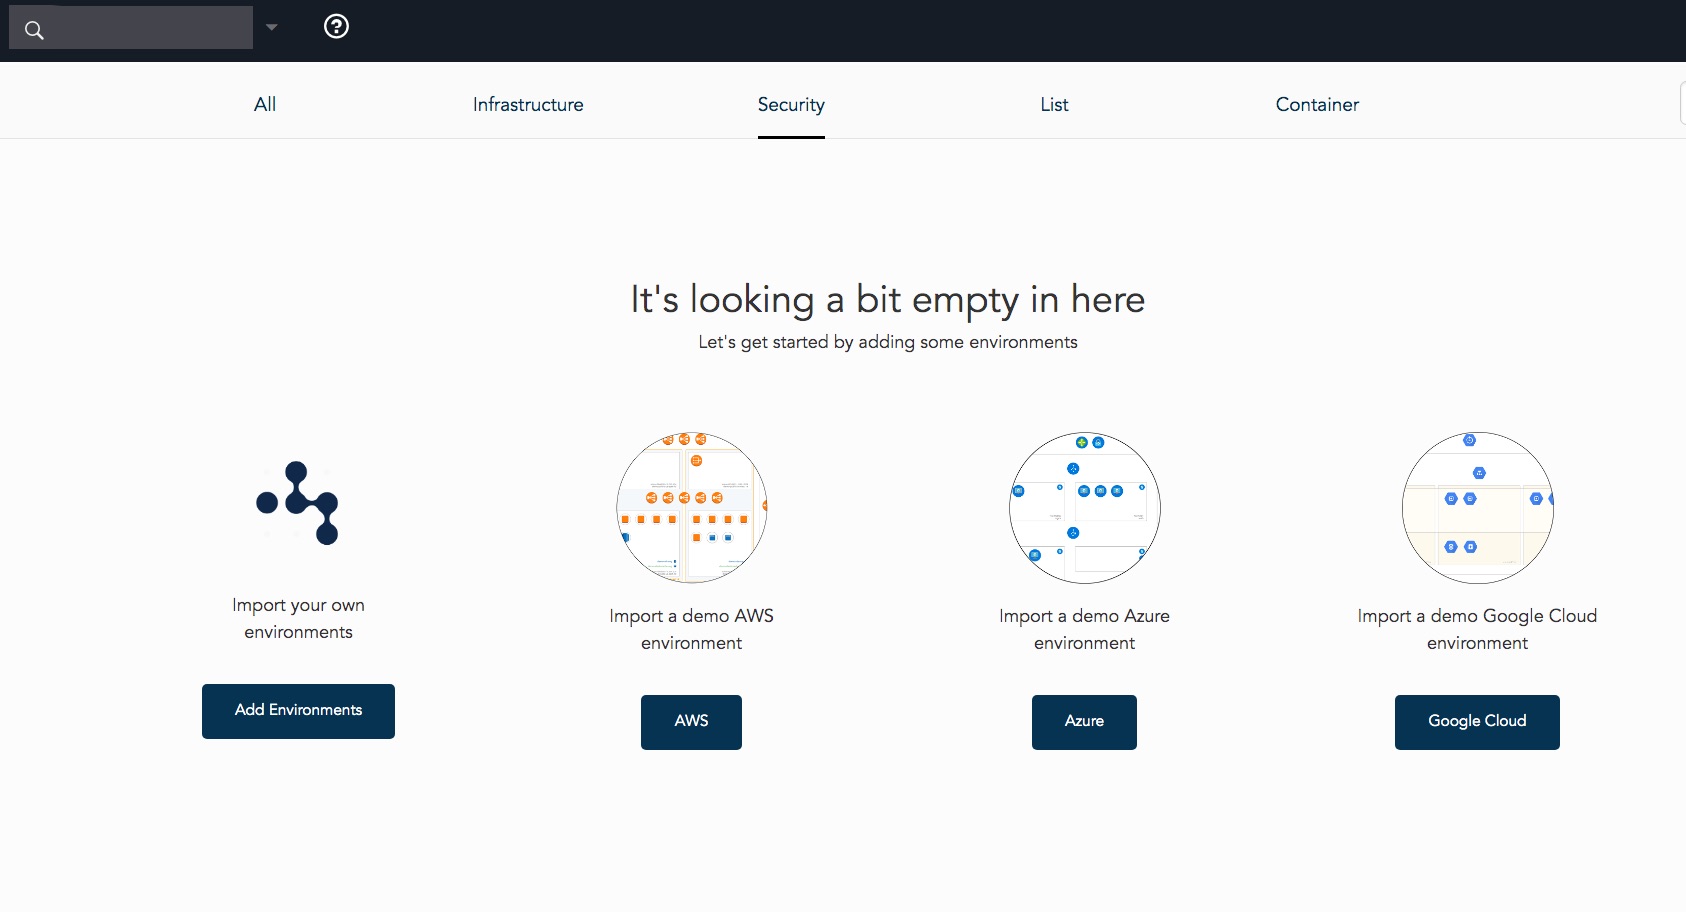Switch to the All tab
Image resolution: width=1686 pixels, height=912 pixels.
coord(265,104)
